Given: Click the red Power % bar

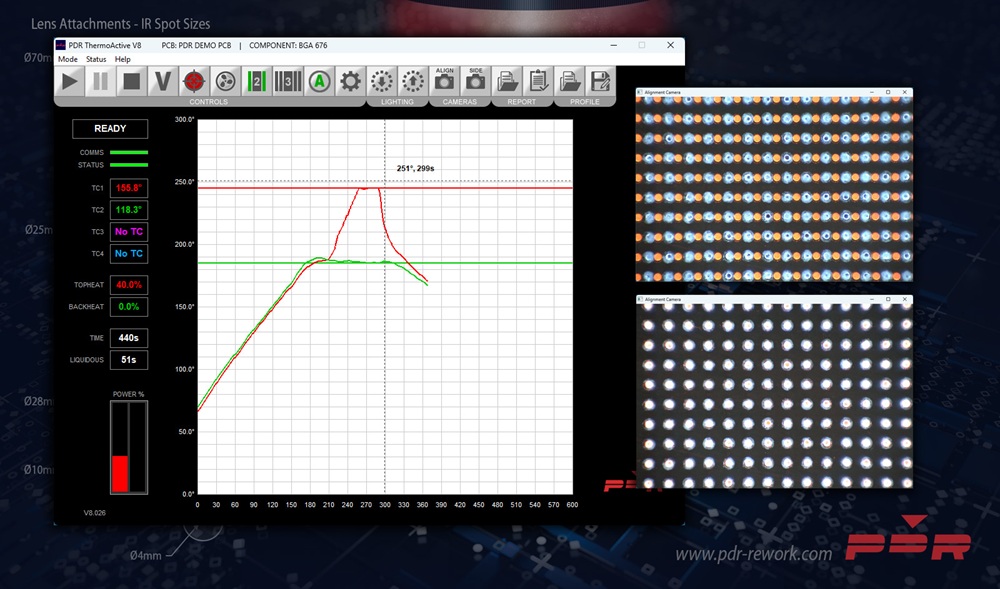Looking at the screenshot, I should [120, 473].
